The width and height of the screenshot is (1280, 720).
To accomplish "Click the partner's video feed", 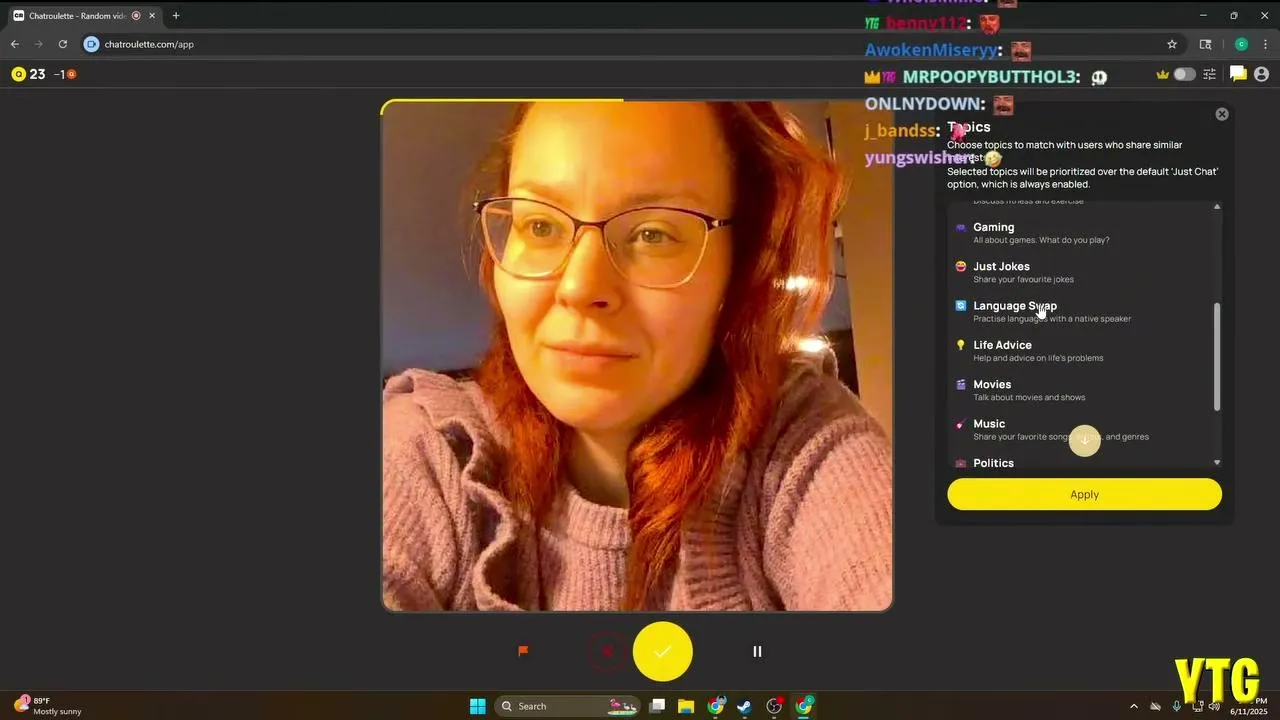I will coord(637,355).
